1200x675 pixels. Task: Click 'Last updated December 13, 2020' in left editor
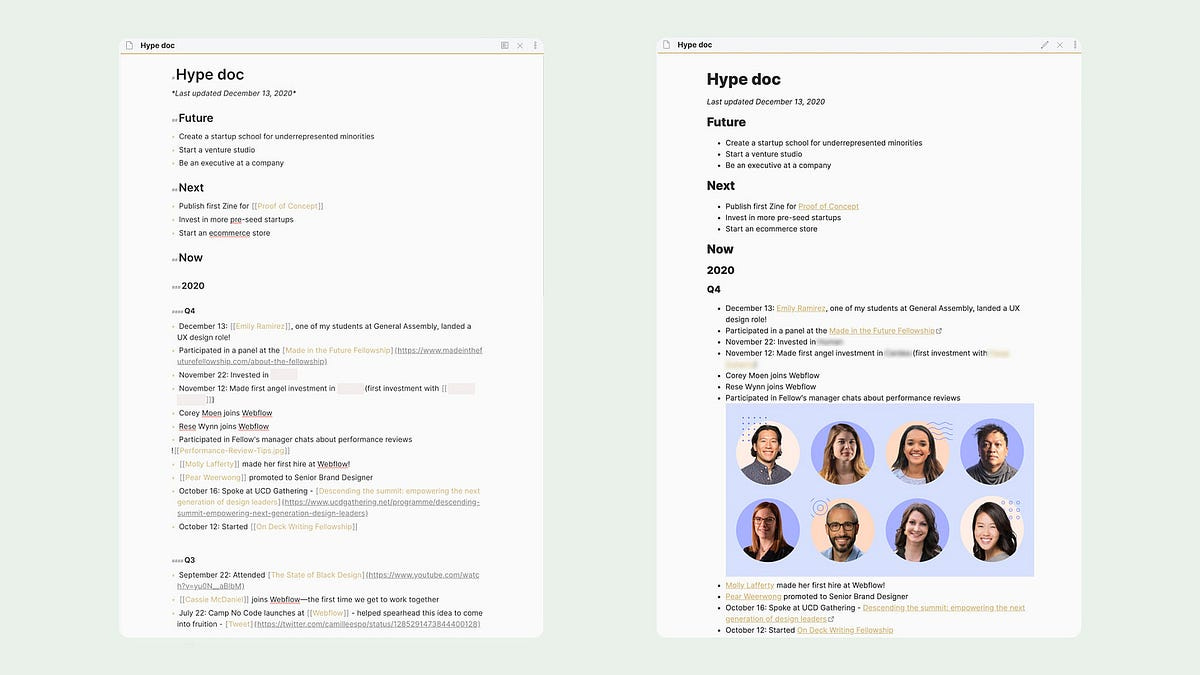(x=233, y=93)
